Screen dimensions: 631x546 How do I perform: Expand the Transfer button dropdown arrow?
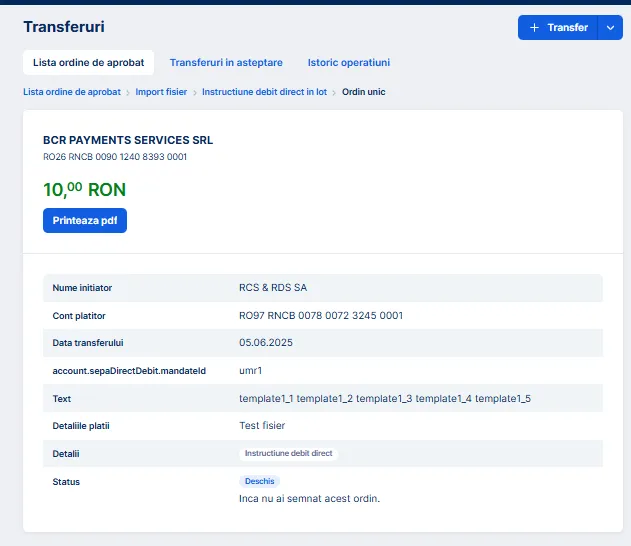610,28
